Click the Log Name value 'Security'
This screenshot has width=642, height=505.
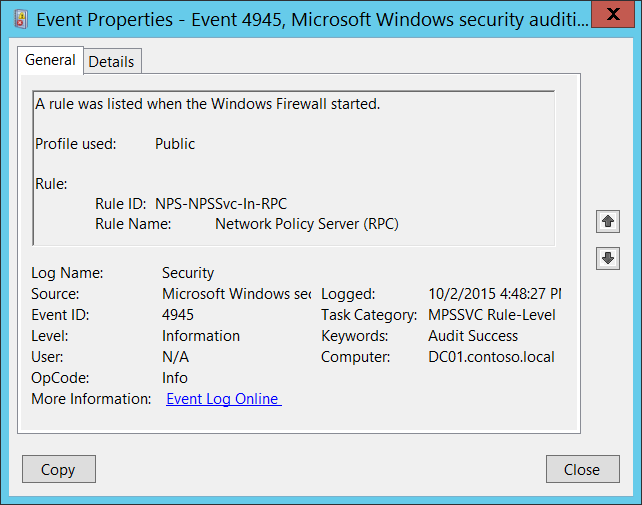tap(188, 273)
